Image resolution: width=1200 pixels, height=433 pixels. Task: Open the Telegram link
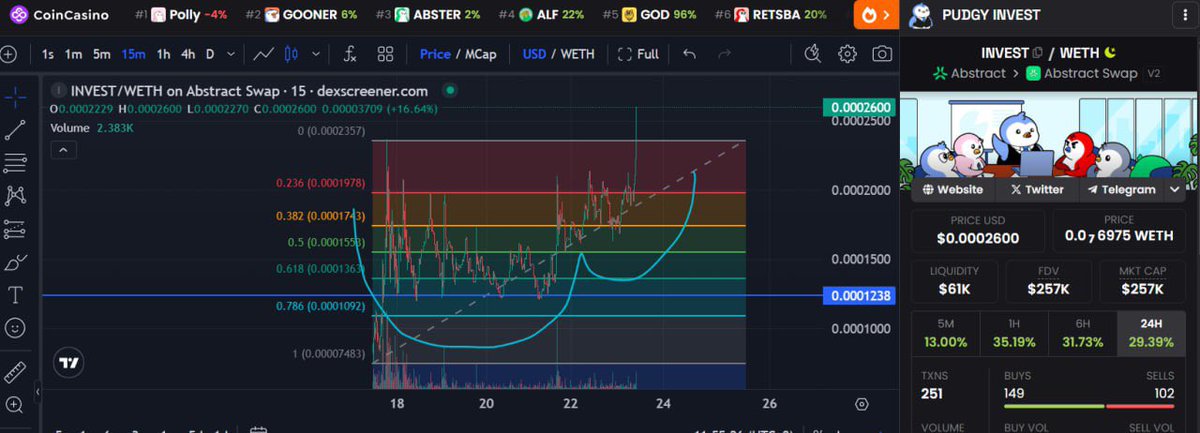(x=1121, y=189)
